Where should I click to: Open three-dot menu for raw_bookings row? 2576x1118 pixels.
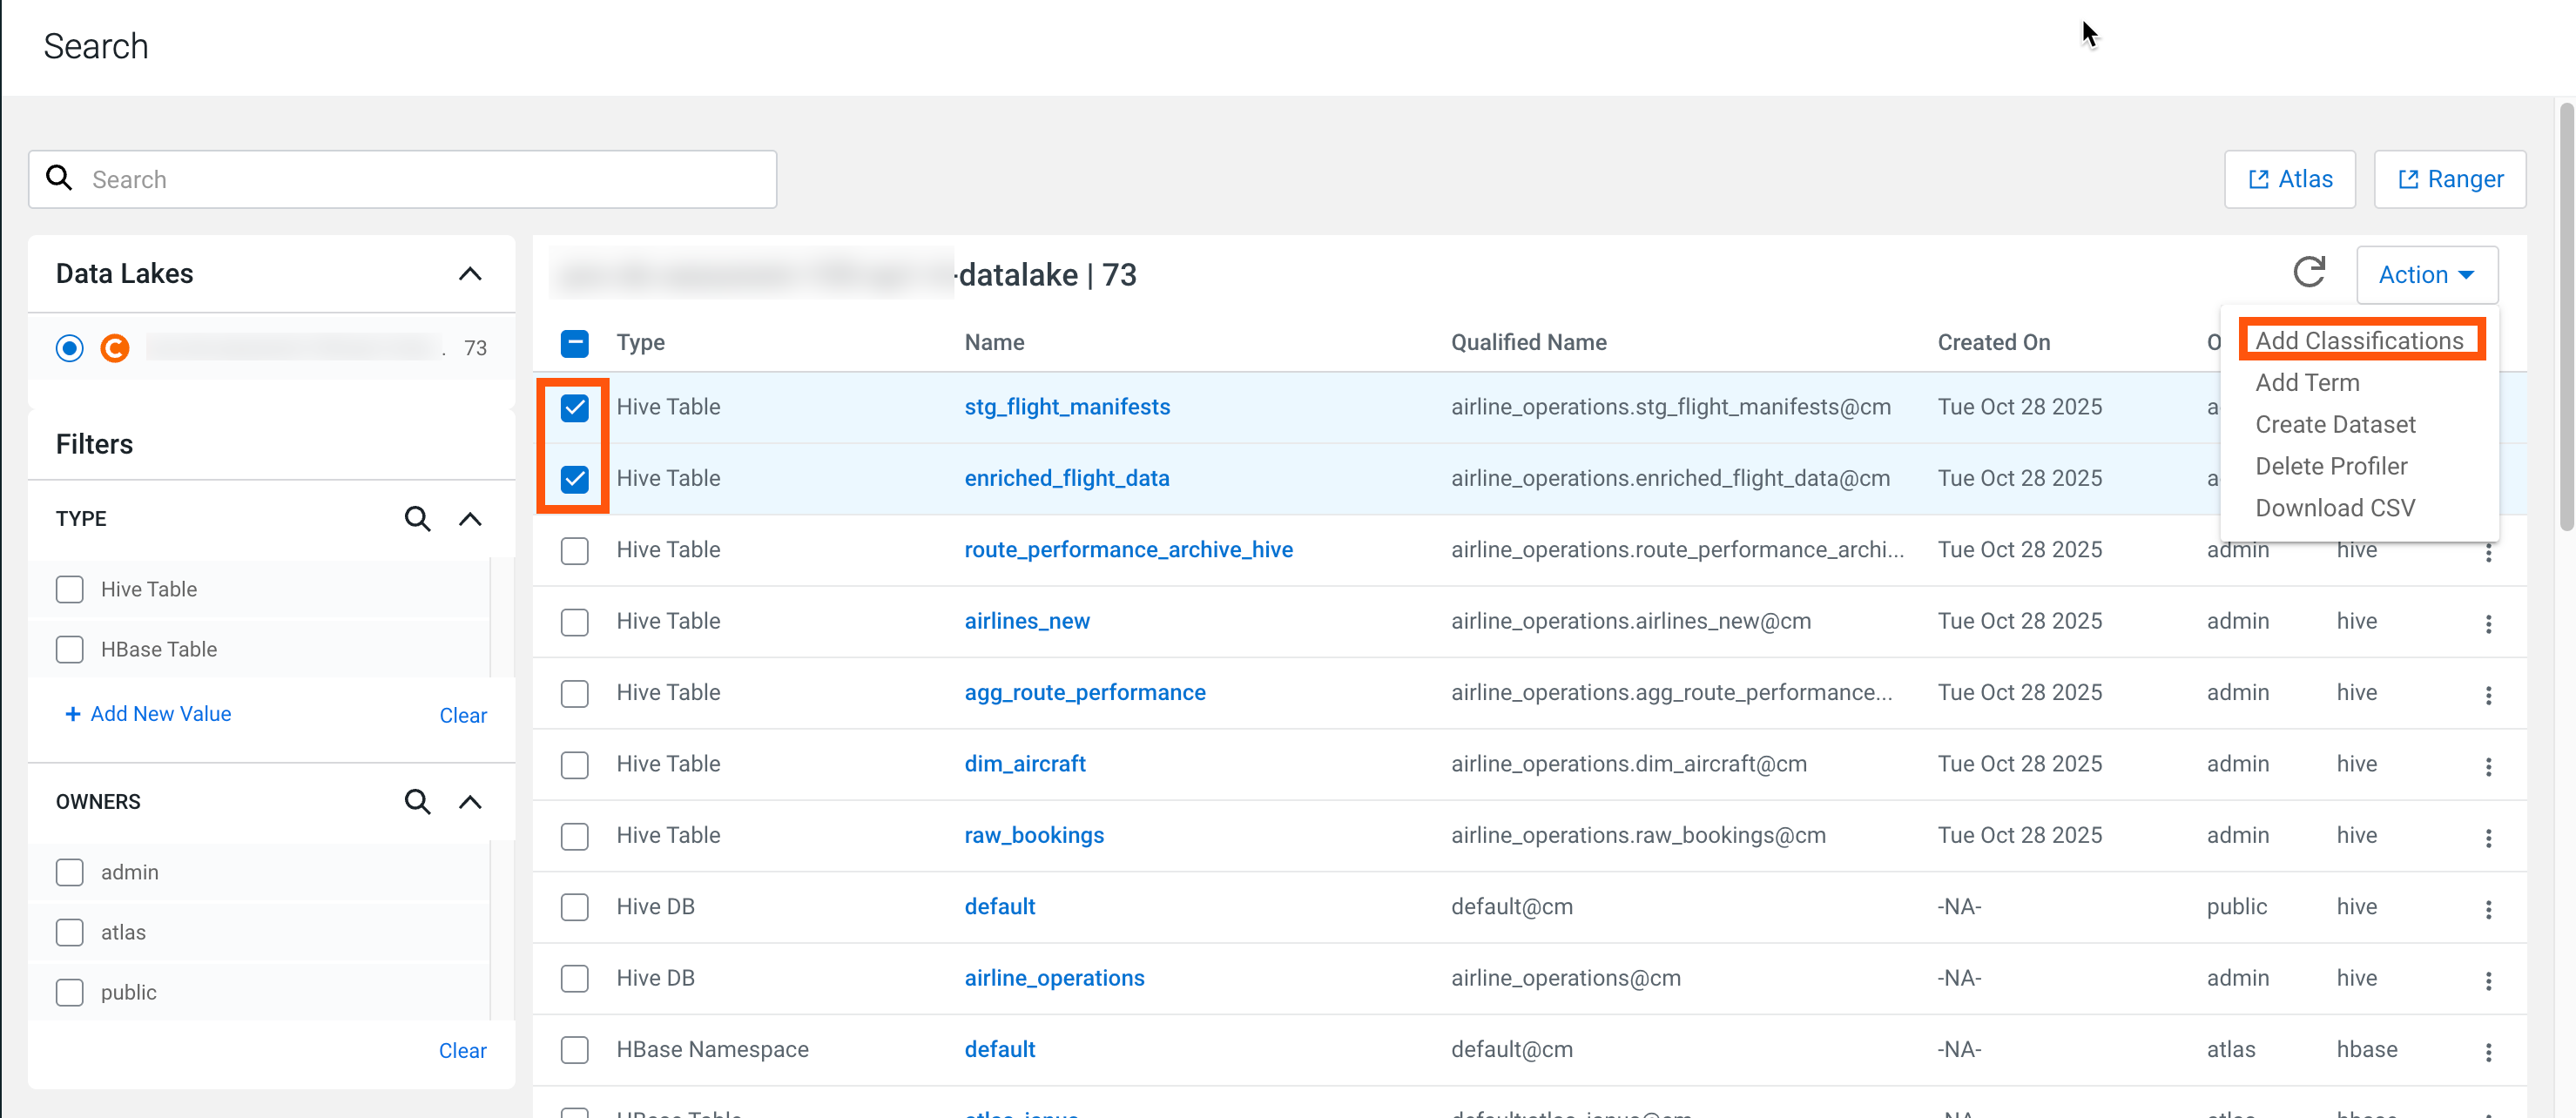pos(2487,837)
